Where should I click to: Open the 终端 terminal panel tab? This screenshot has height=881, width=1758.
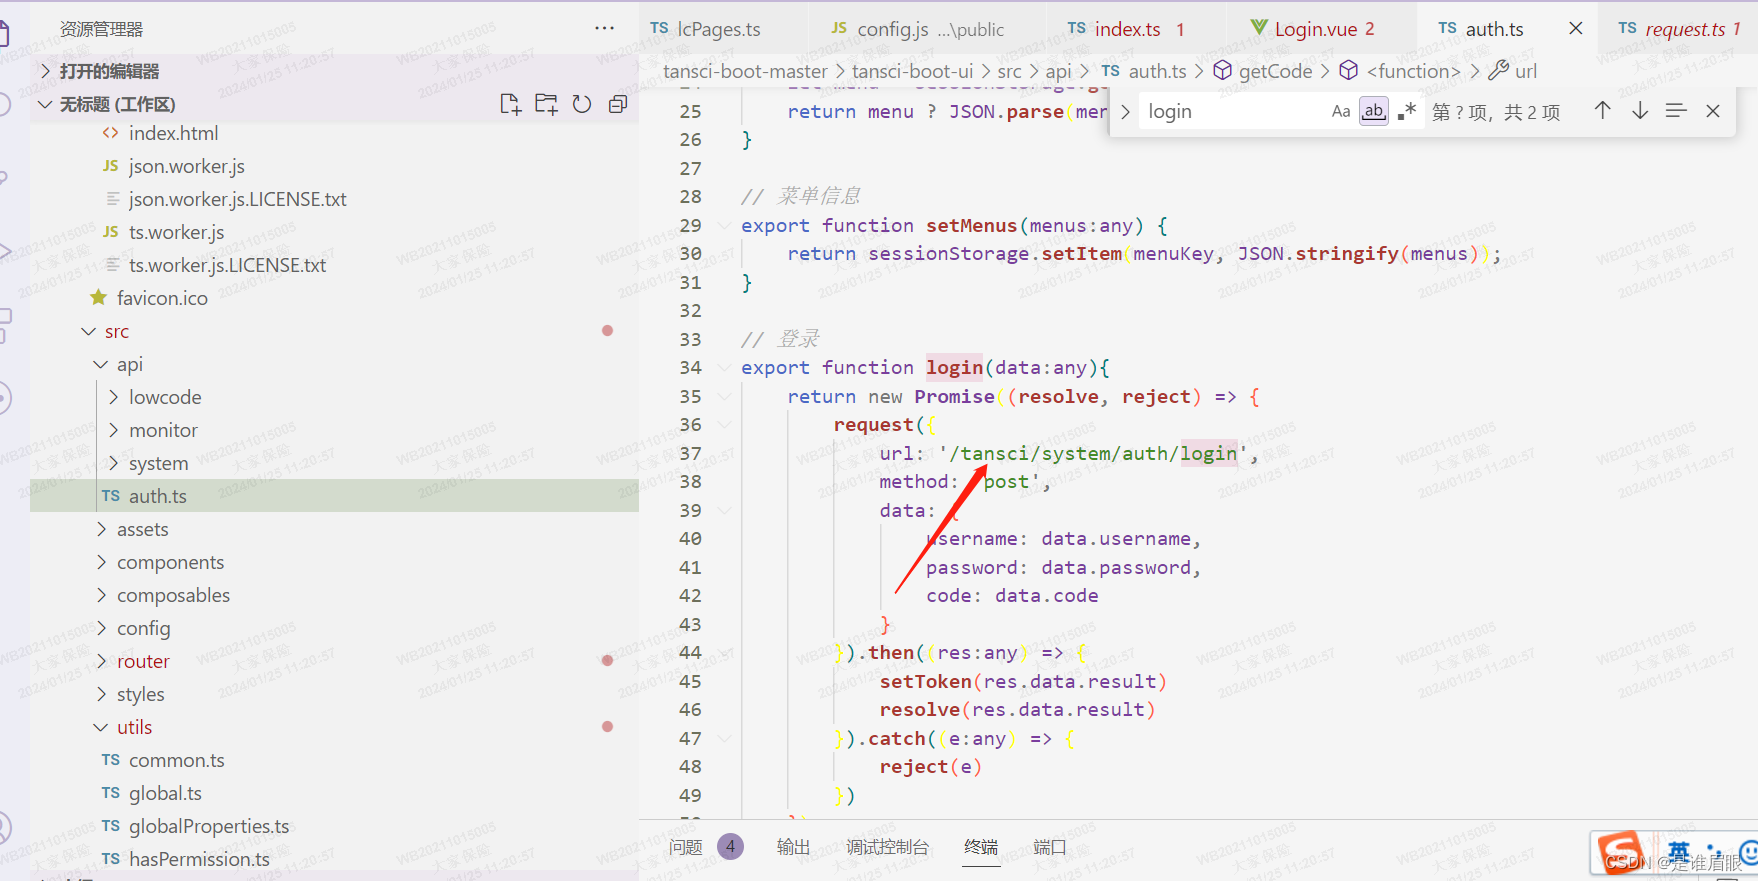(981, 847)
